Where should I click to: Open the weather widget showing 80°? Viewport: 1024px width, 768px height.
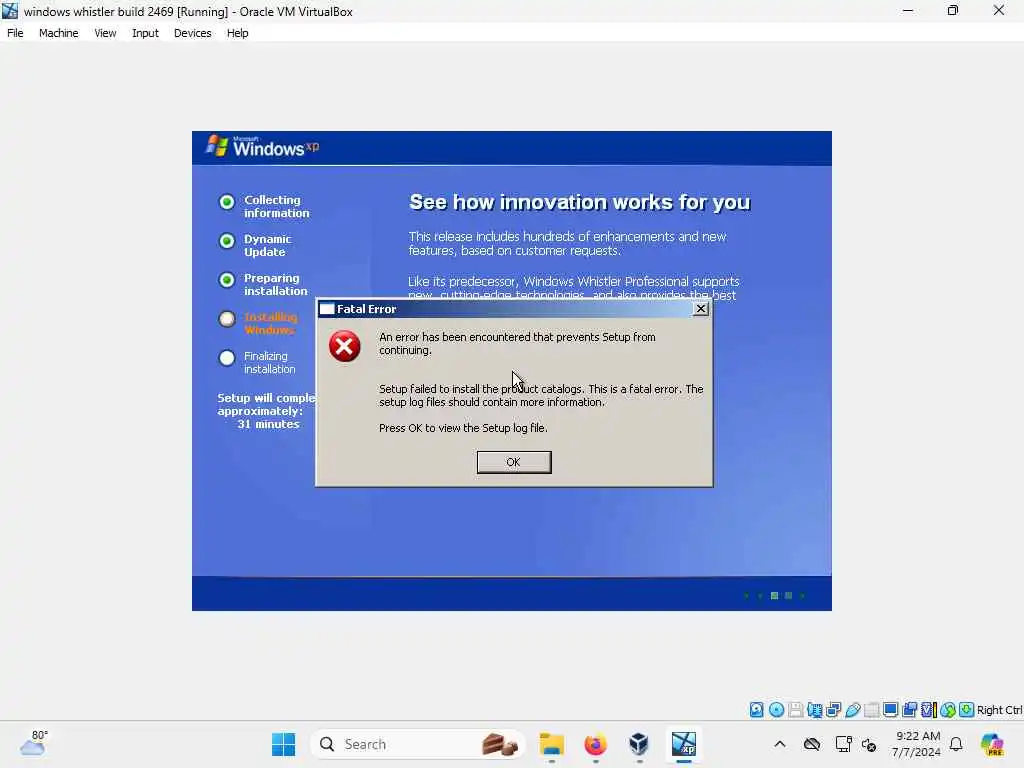click(34, 743)
